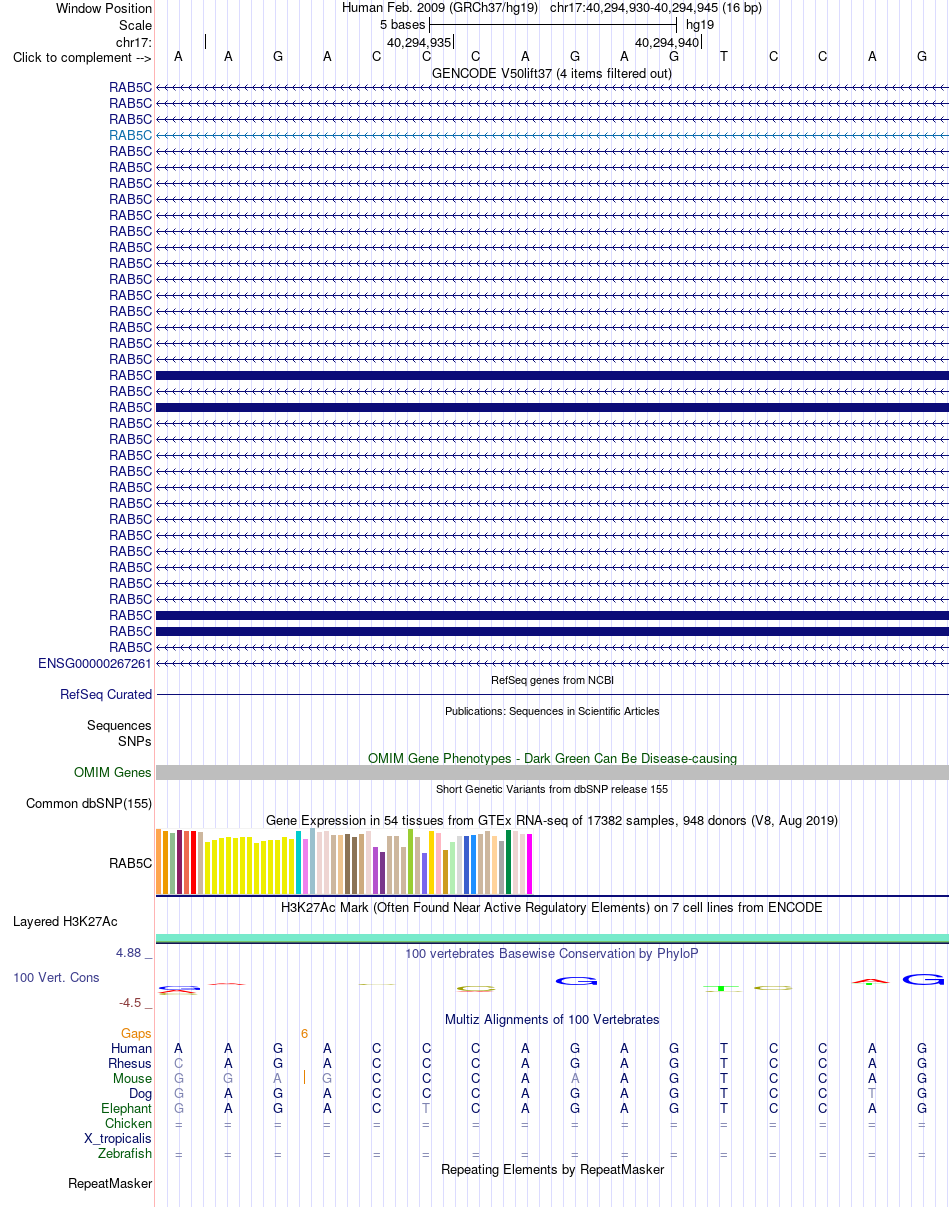
Task: Click the 40,294,935 coordinate marker
Action: [419, 43]
